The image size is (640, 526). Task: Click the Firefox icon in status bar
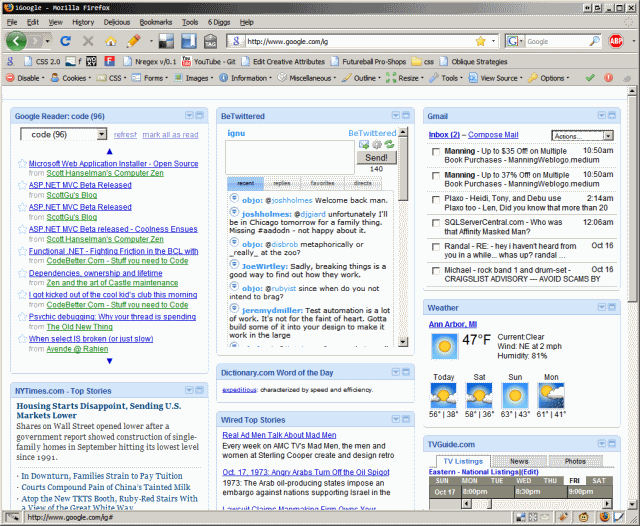604,517
